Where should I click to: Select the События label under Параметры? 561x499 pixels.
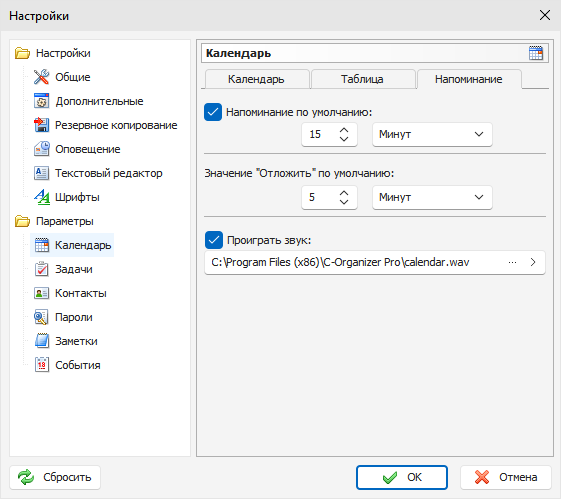pos(78,365)
